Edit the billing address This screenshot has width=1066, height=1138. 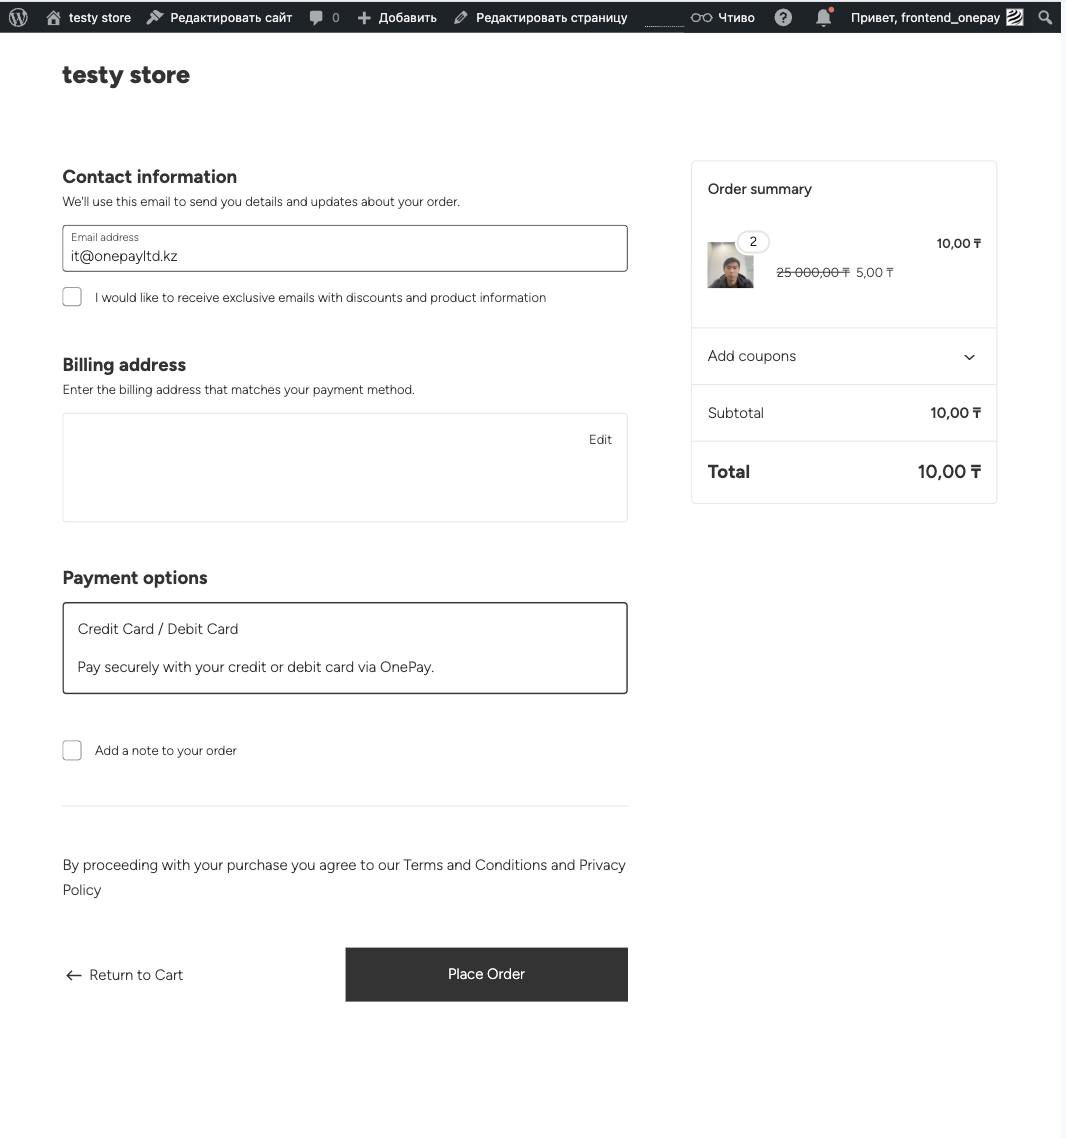tap(600, 439)
